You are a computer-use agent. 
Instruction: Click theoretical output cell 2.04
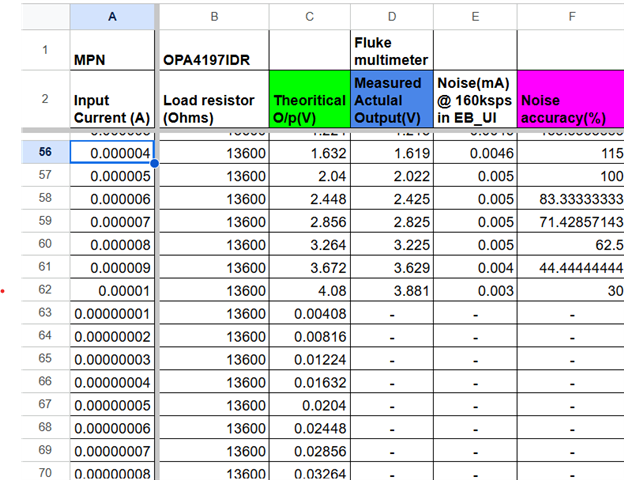[x=310, y=176]
